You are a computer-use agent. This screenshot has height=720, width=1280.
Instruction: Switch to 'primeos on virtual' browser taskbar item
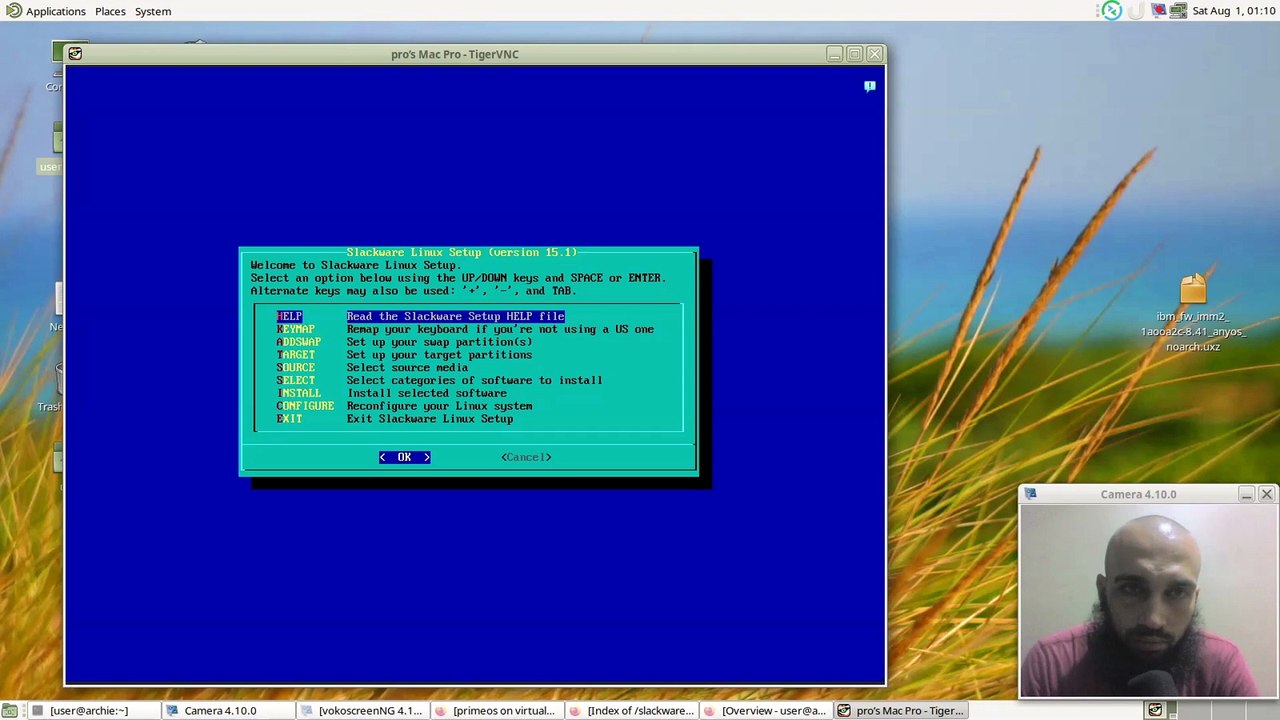pos(496,711)
